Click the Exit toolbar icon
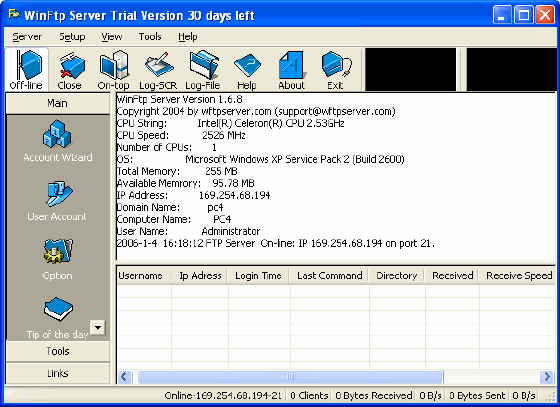This screenshot has width=560, height=407. [x=335, y=70]
